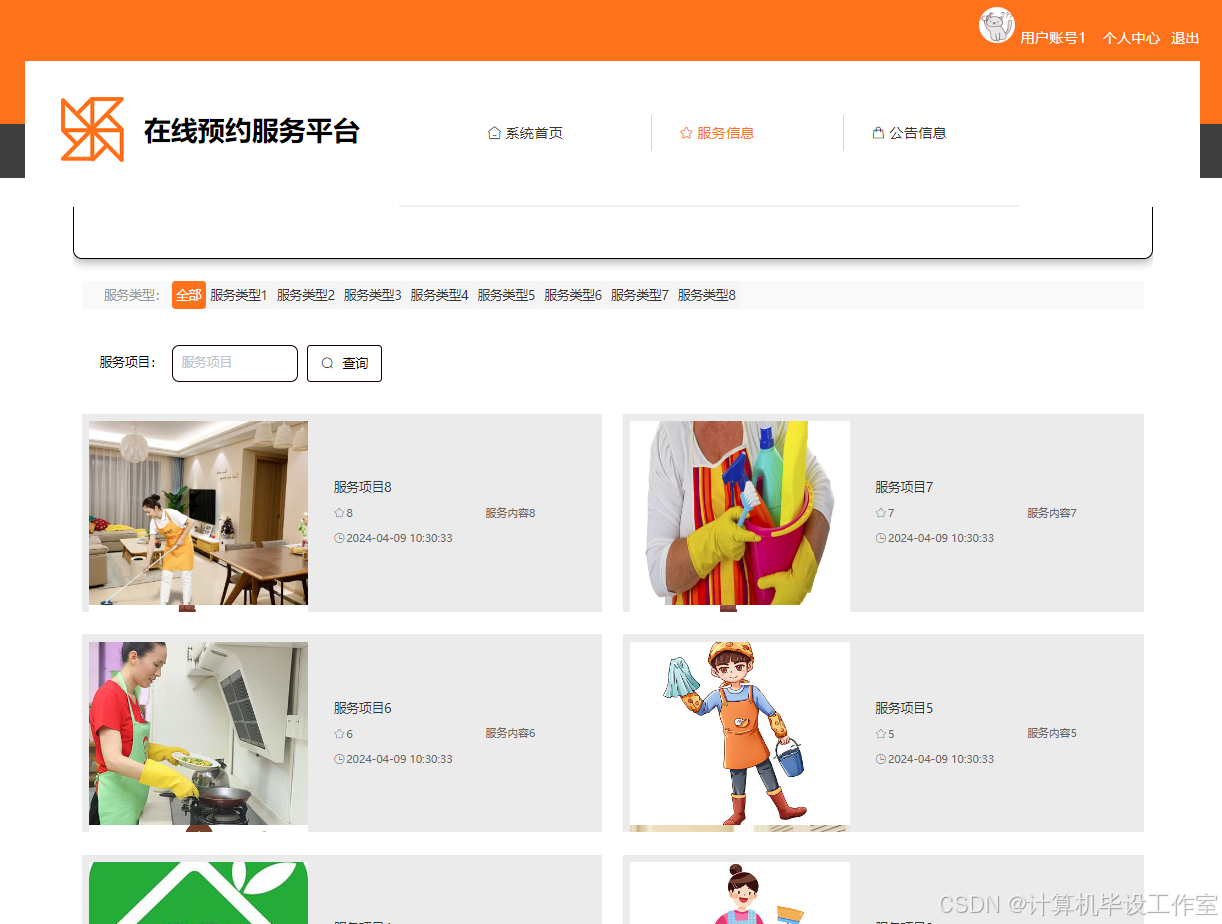This screenshot has width=1222, height=924.
Task: Open the 服务项目7 title
Action: pyautogui.click(x=904, y=487)
